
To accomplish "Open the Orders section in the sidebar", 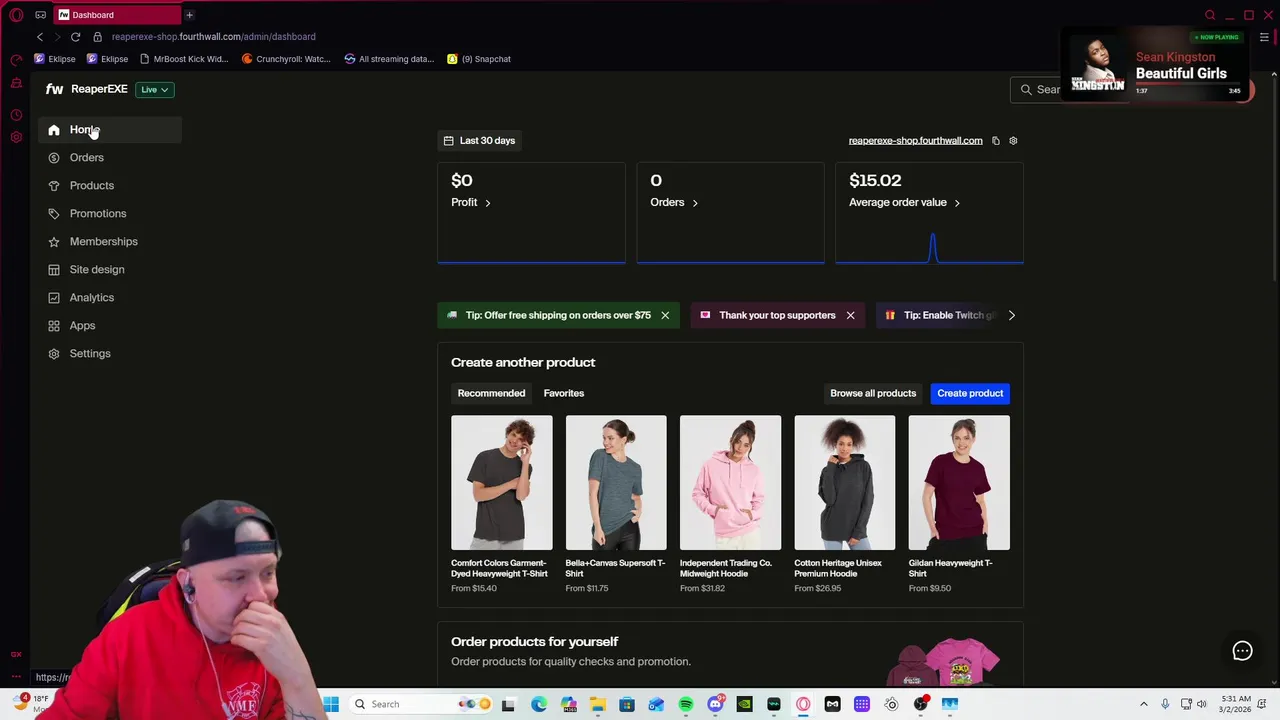I will [87, 157].
